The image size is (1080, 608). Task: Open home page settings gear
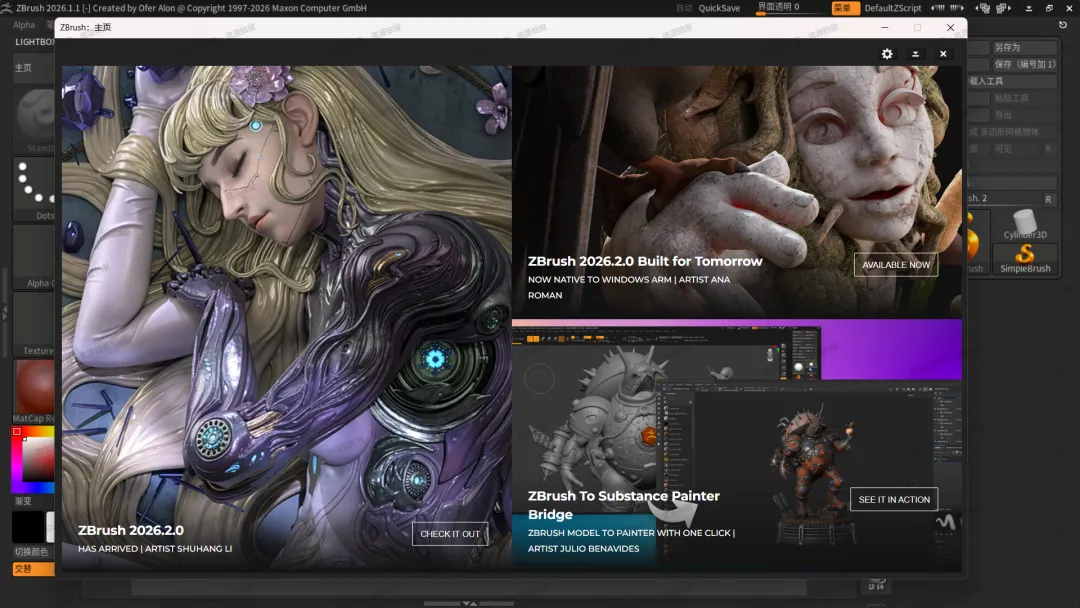tap(887, 54)
